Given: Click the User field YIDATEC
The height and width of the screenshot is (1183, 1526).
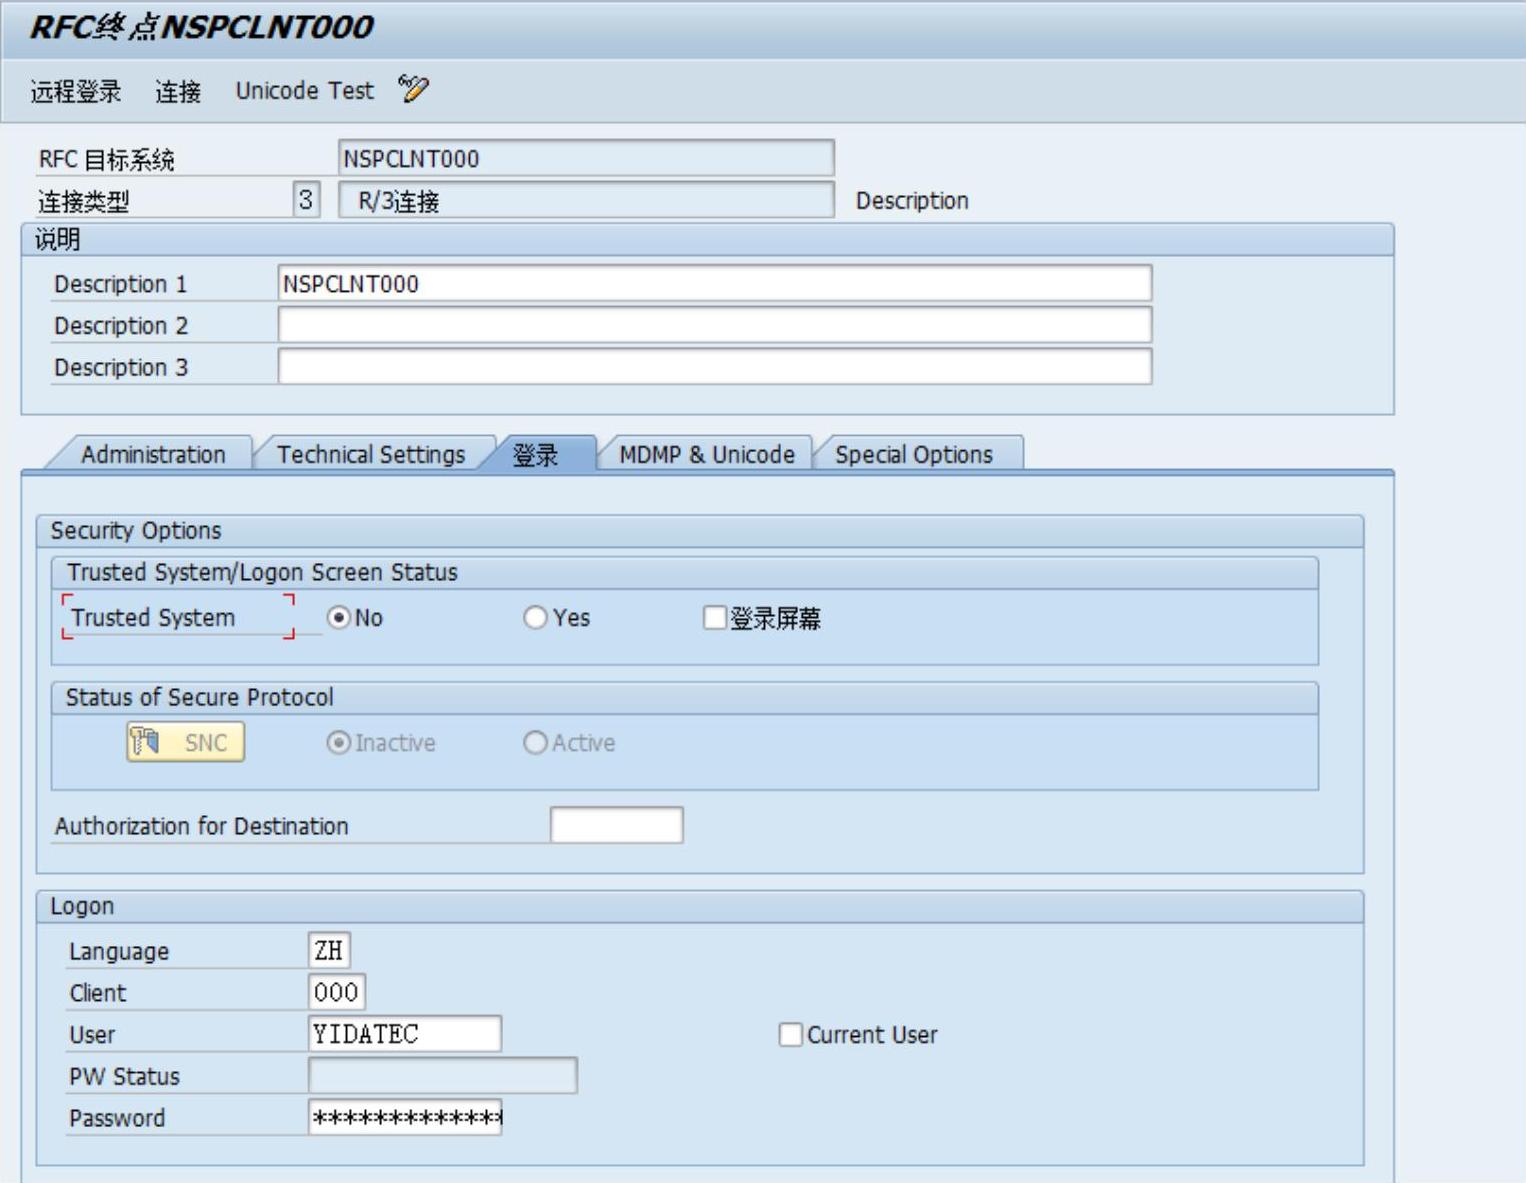Looking at the screenshot, I should [405, 1034].
